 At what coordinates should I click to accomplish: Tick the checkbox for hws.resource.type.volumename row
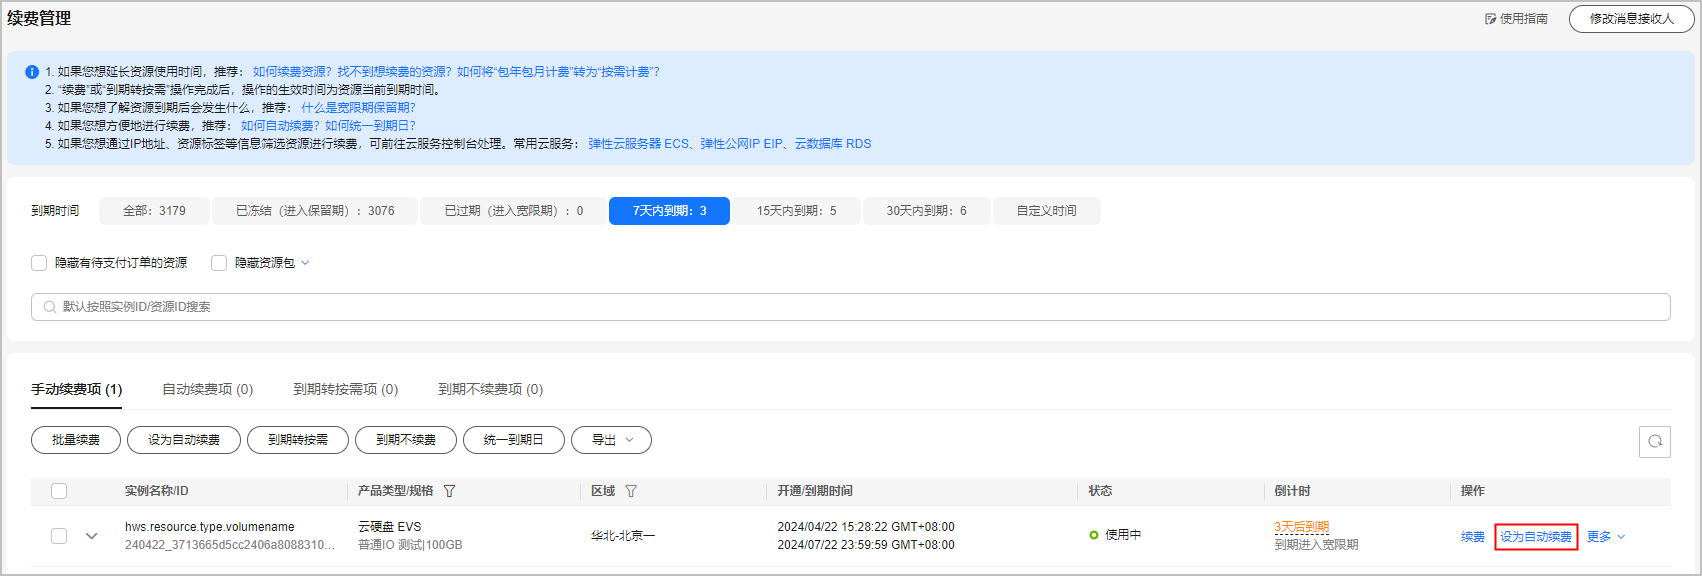point(59,536)
